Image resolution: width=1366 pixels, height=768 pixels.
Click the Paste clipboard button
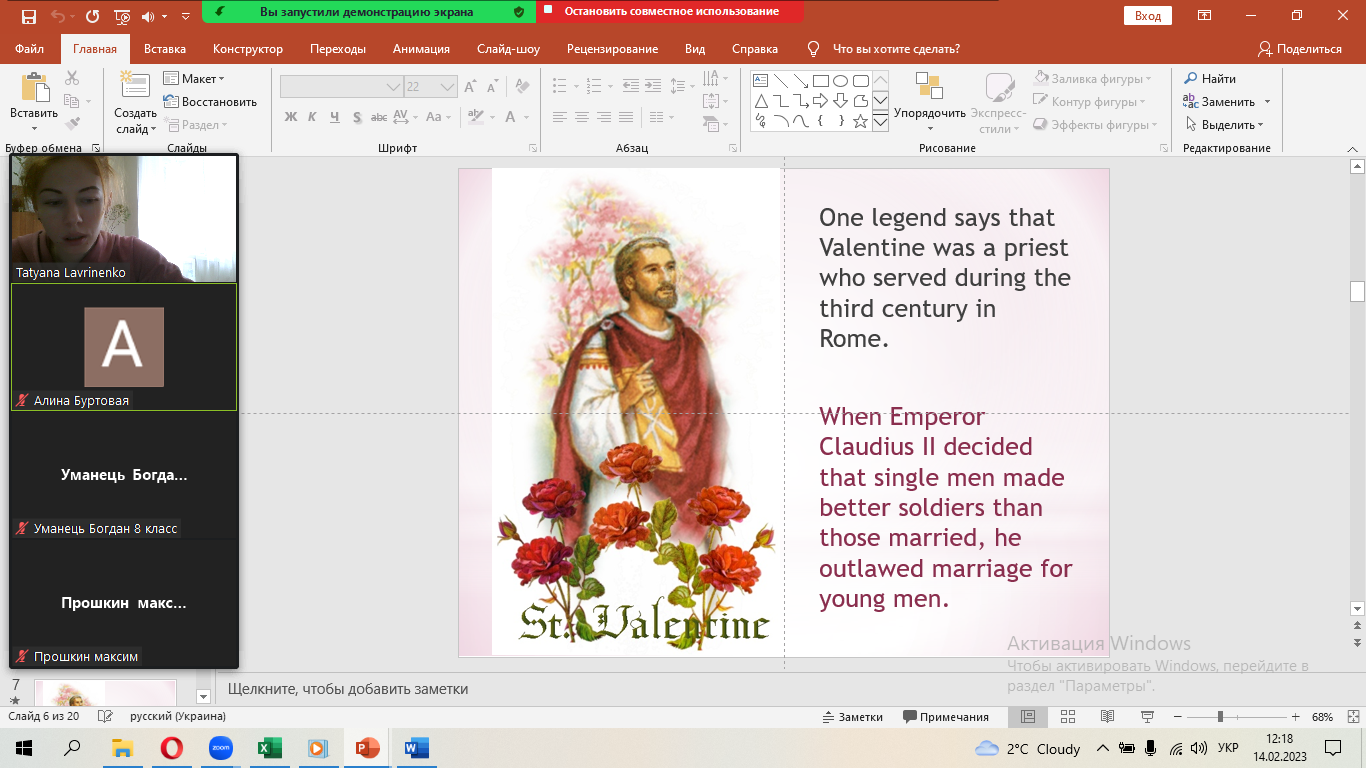coord(35,88)
